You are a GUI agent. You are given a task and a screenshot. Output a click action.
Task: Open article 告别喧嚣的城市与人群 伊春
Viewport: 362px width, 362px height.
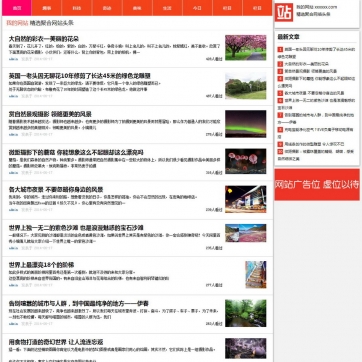[79, 303]
